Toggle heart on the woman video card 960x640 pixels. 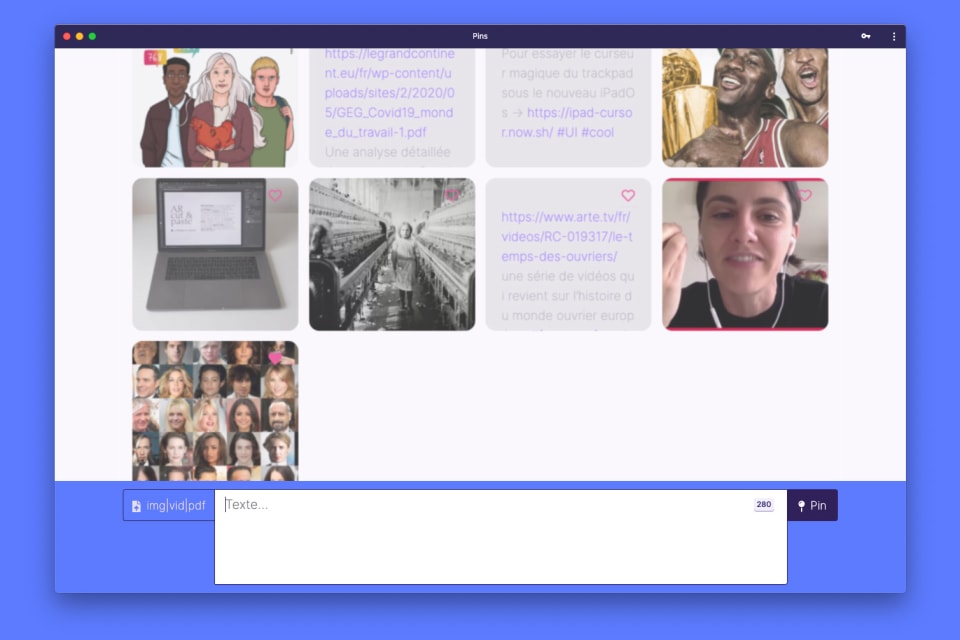coord(804,196)
